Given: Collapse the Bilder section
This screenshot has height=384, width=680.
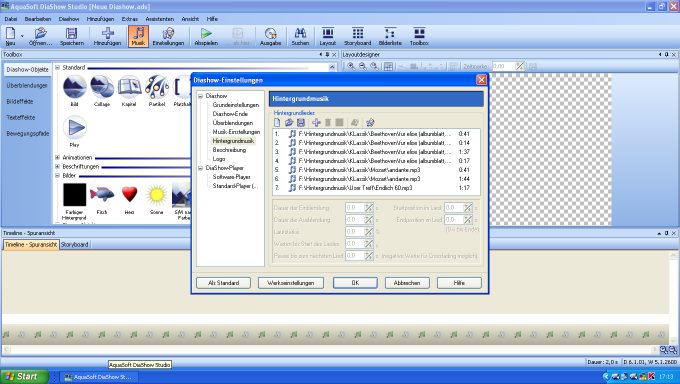Looking at the screenshot, I should tap(57, 176).
